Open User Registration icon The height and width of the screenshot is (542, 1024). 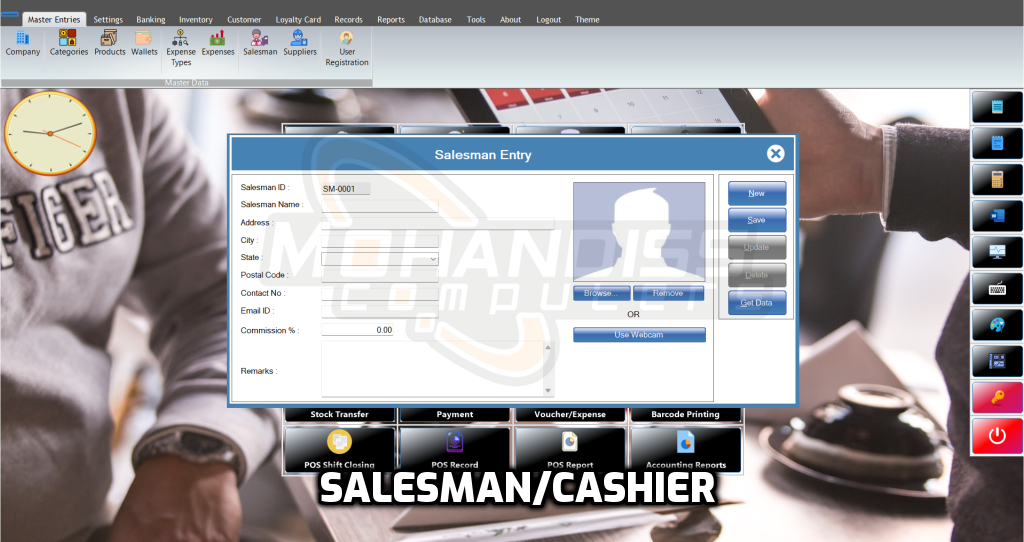click(347, 48)
